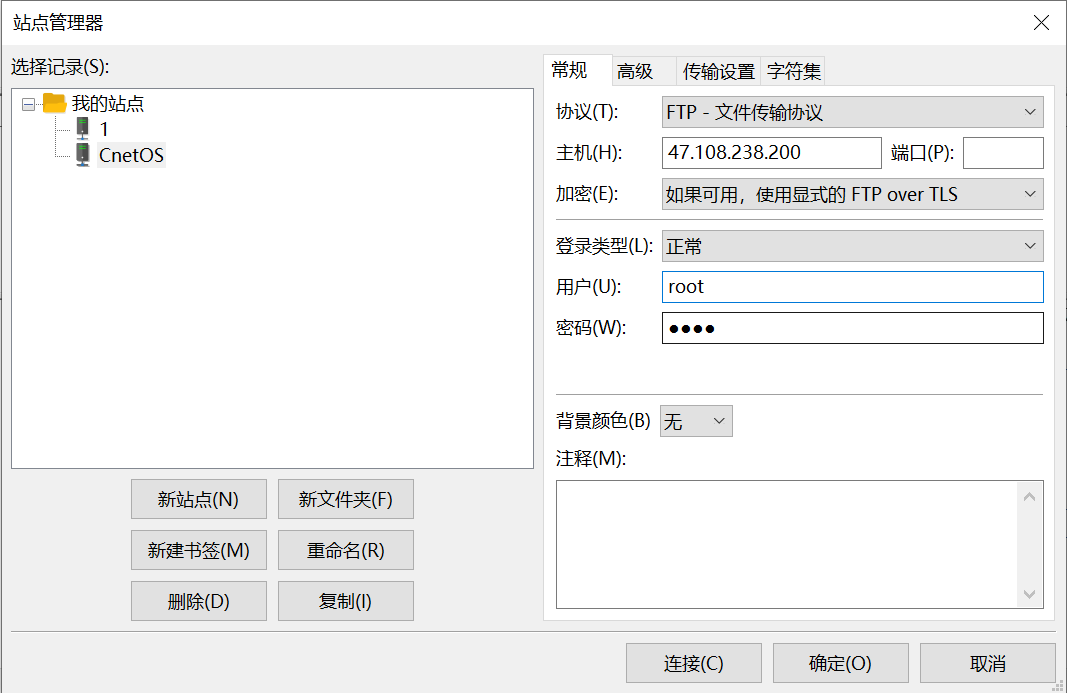Screen dimensions: 1067x693
Task: Click 新建书签(M) button
Action: click(199, 550)
